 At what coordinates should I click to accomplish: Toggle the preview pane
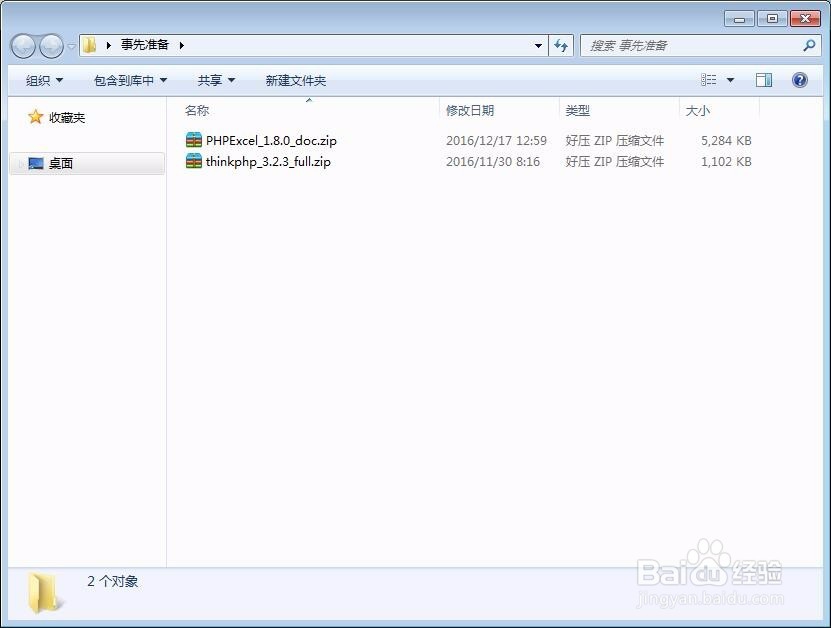tap(763, 79)
